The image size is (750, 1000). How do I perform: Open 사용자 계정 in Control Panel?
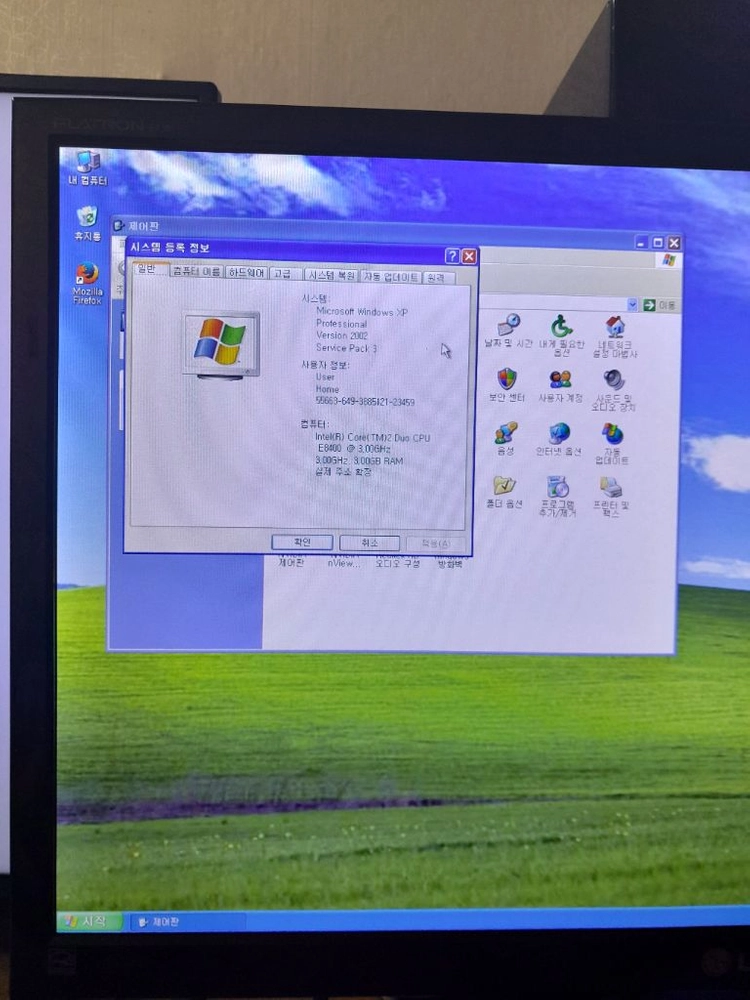(x=560, y=386)
